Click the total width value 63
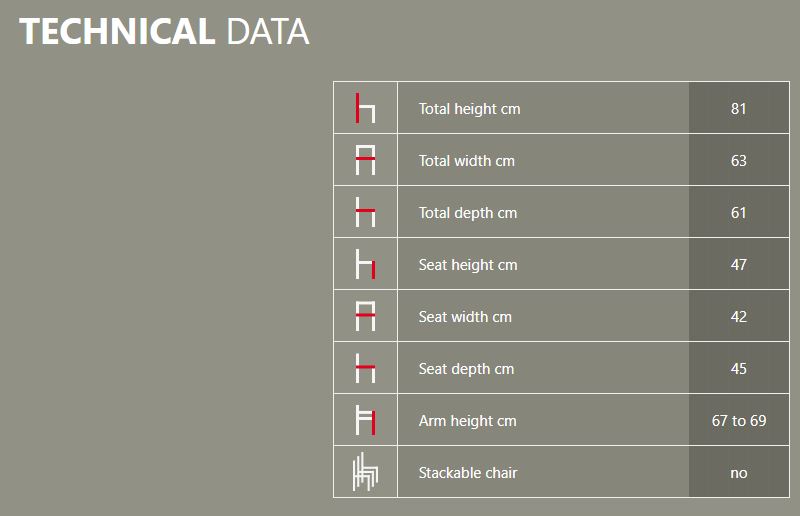Viewport: 800px width, 516px height. (738, 161)
